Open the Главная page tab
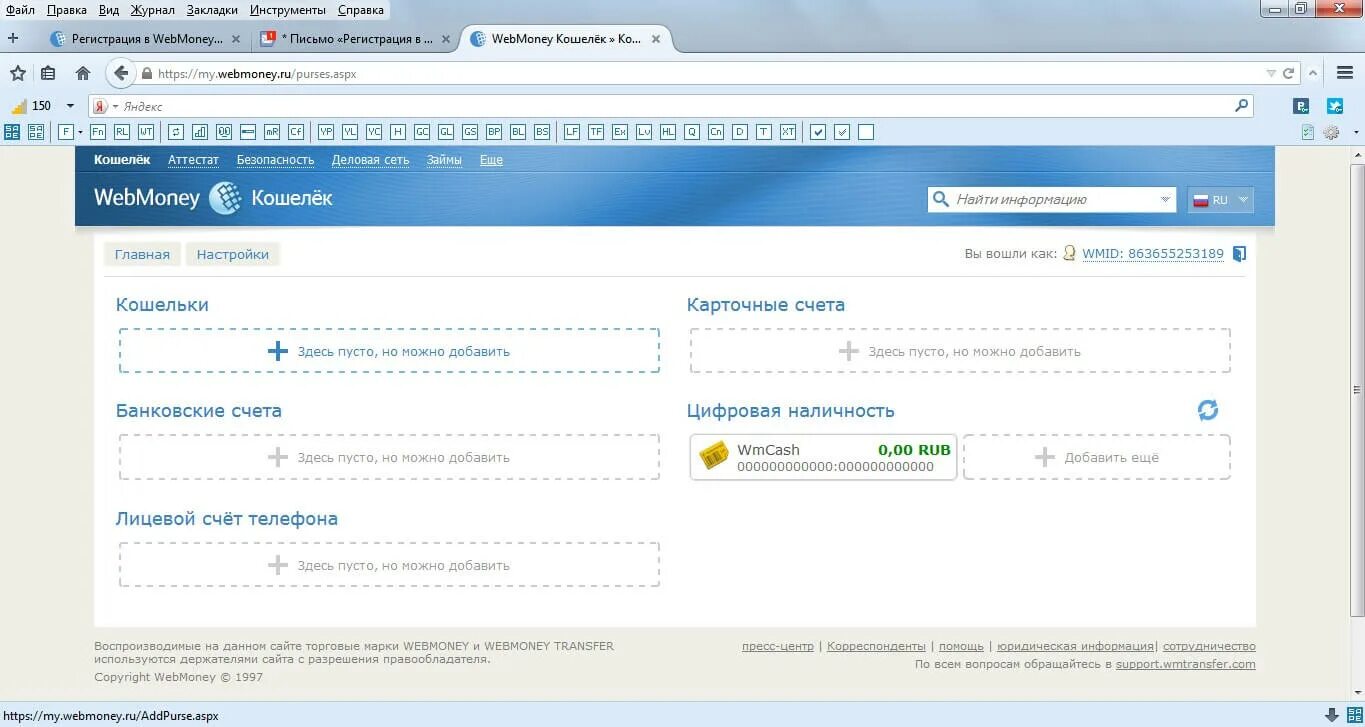 point(142,254)
